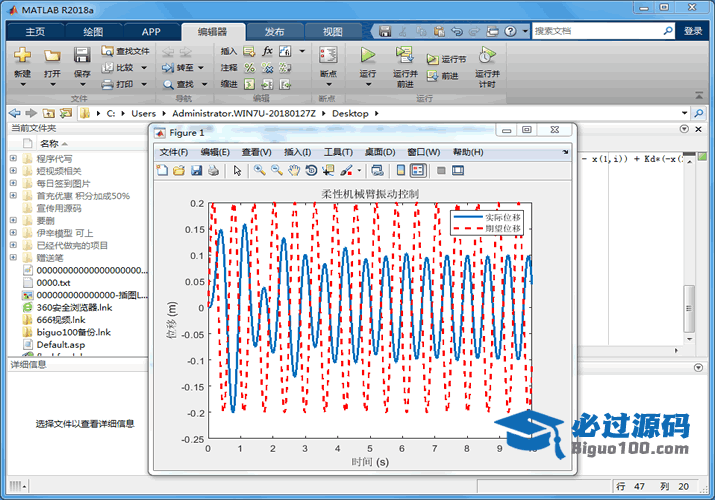Click the help question mark icon
Image resolution: width=715 pixels, height=500 pixels.
click(x=511, y=31)
